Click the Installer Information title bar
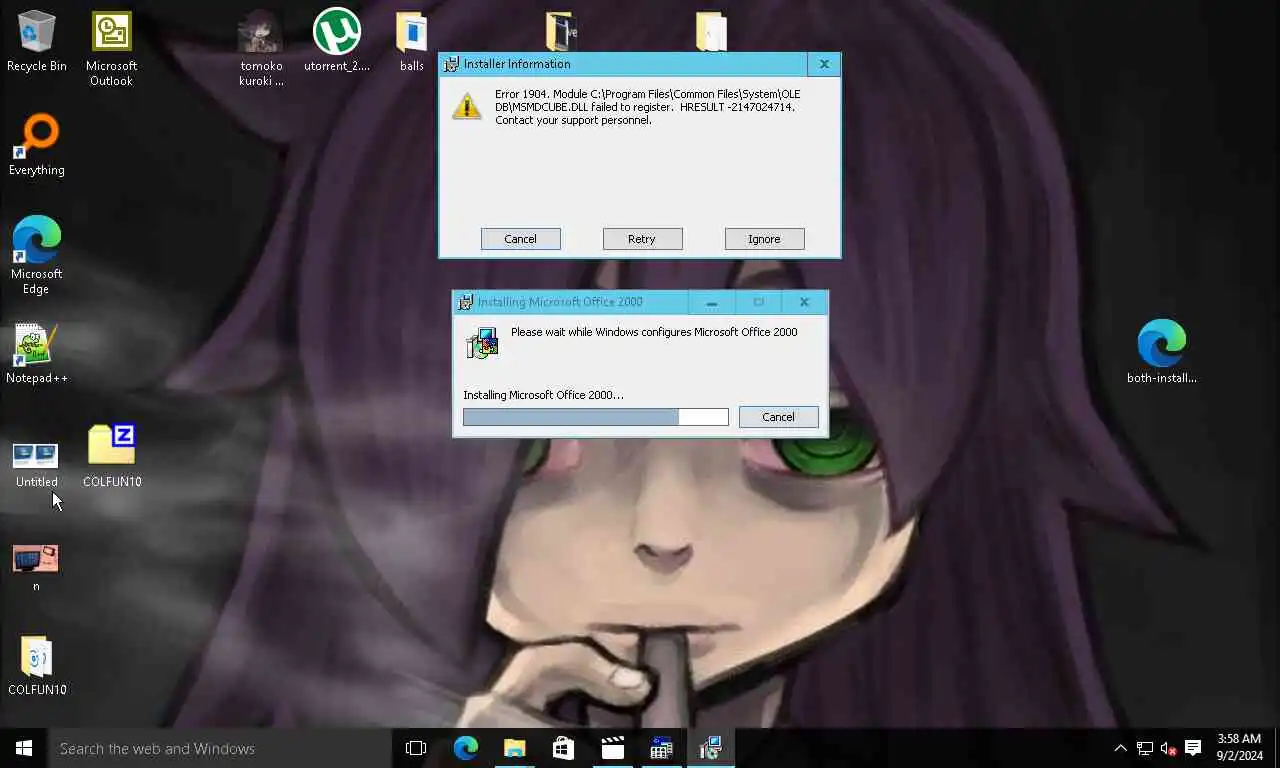Screen dimensions: 1280x768 (x=623, y=64)
